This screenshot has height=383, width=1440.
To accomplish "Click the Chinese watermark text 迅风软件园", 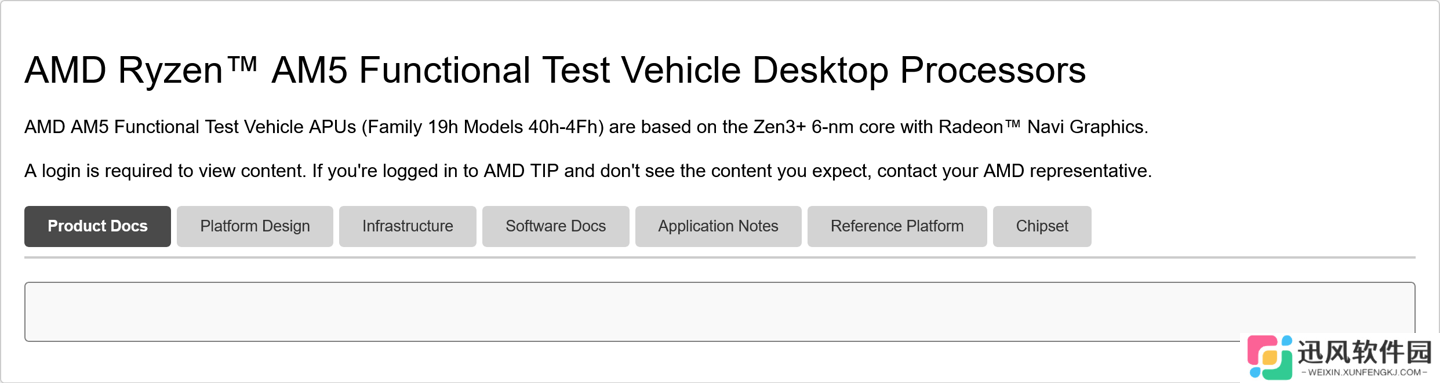I will click(x=1364, y=352).
